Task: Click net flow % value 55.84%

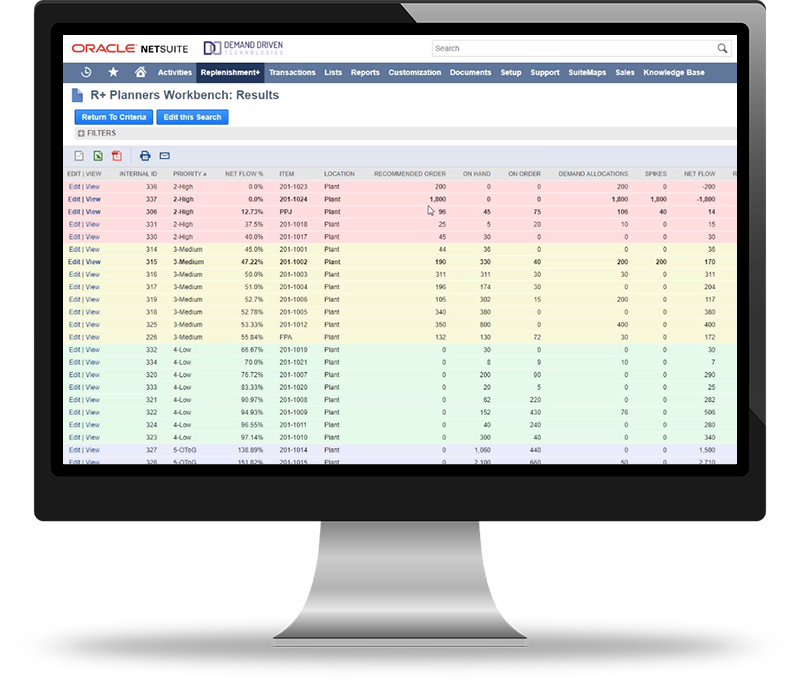Action: pyautogui.click(x=252, y=337)
